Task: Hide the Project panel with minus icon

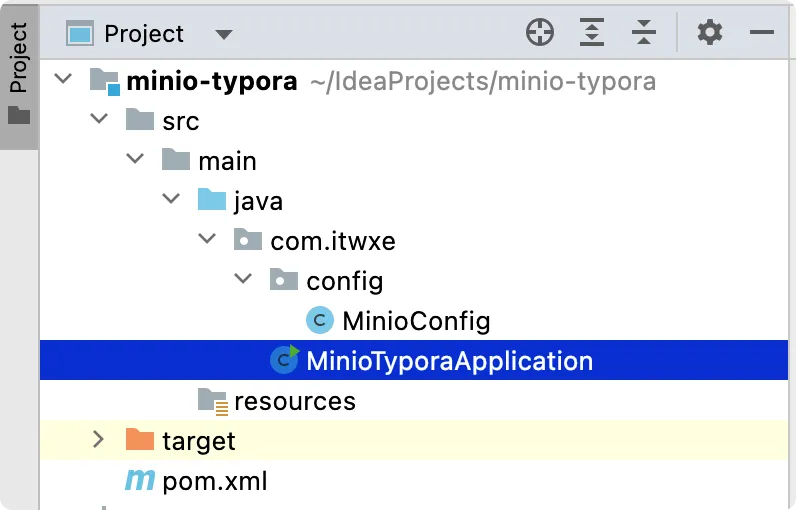Action: point(762,33)
